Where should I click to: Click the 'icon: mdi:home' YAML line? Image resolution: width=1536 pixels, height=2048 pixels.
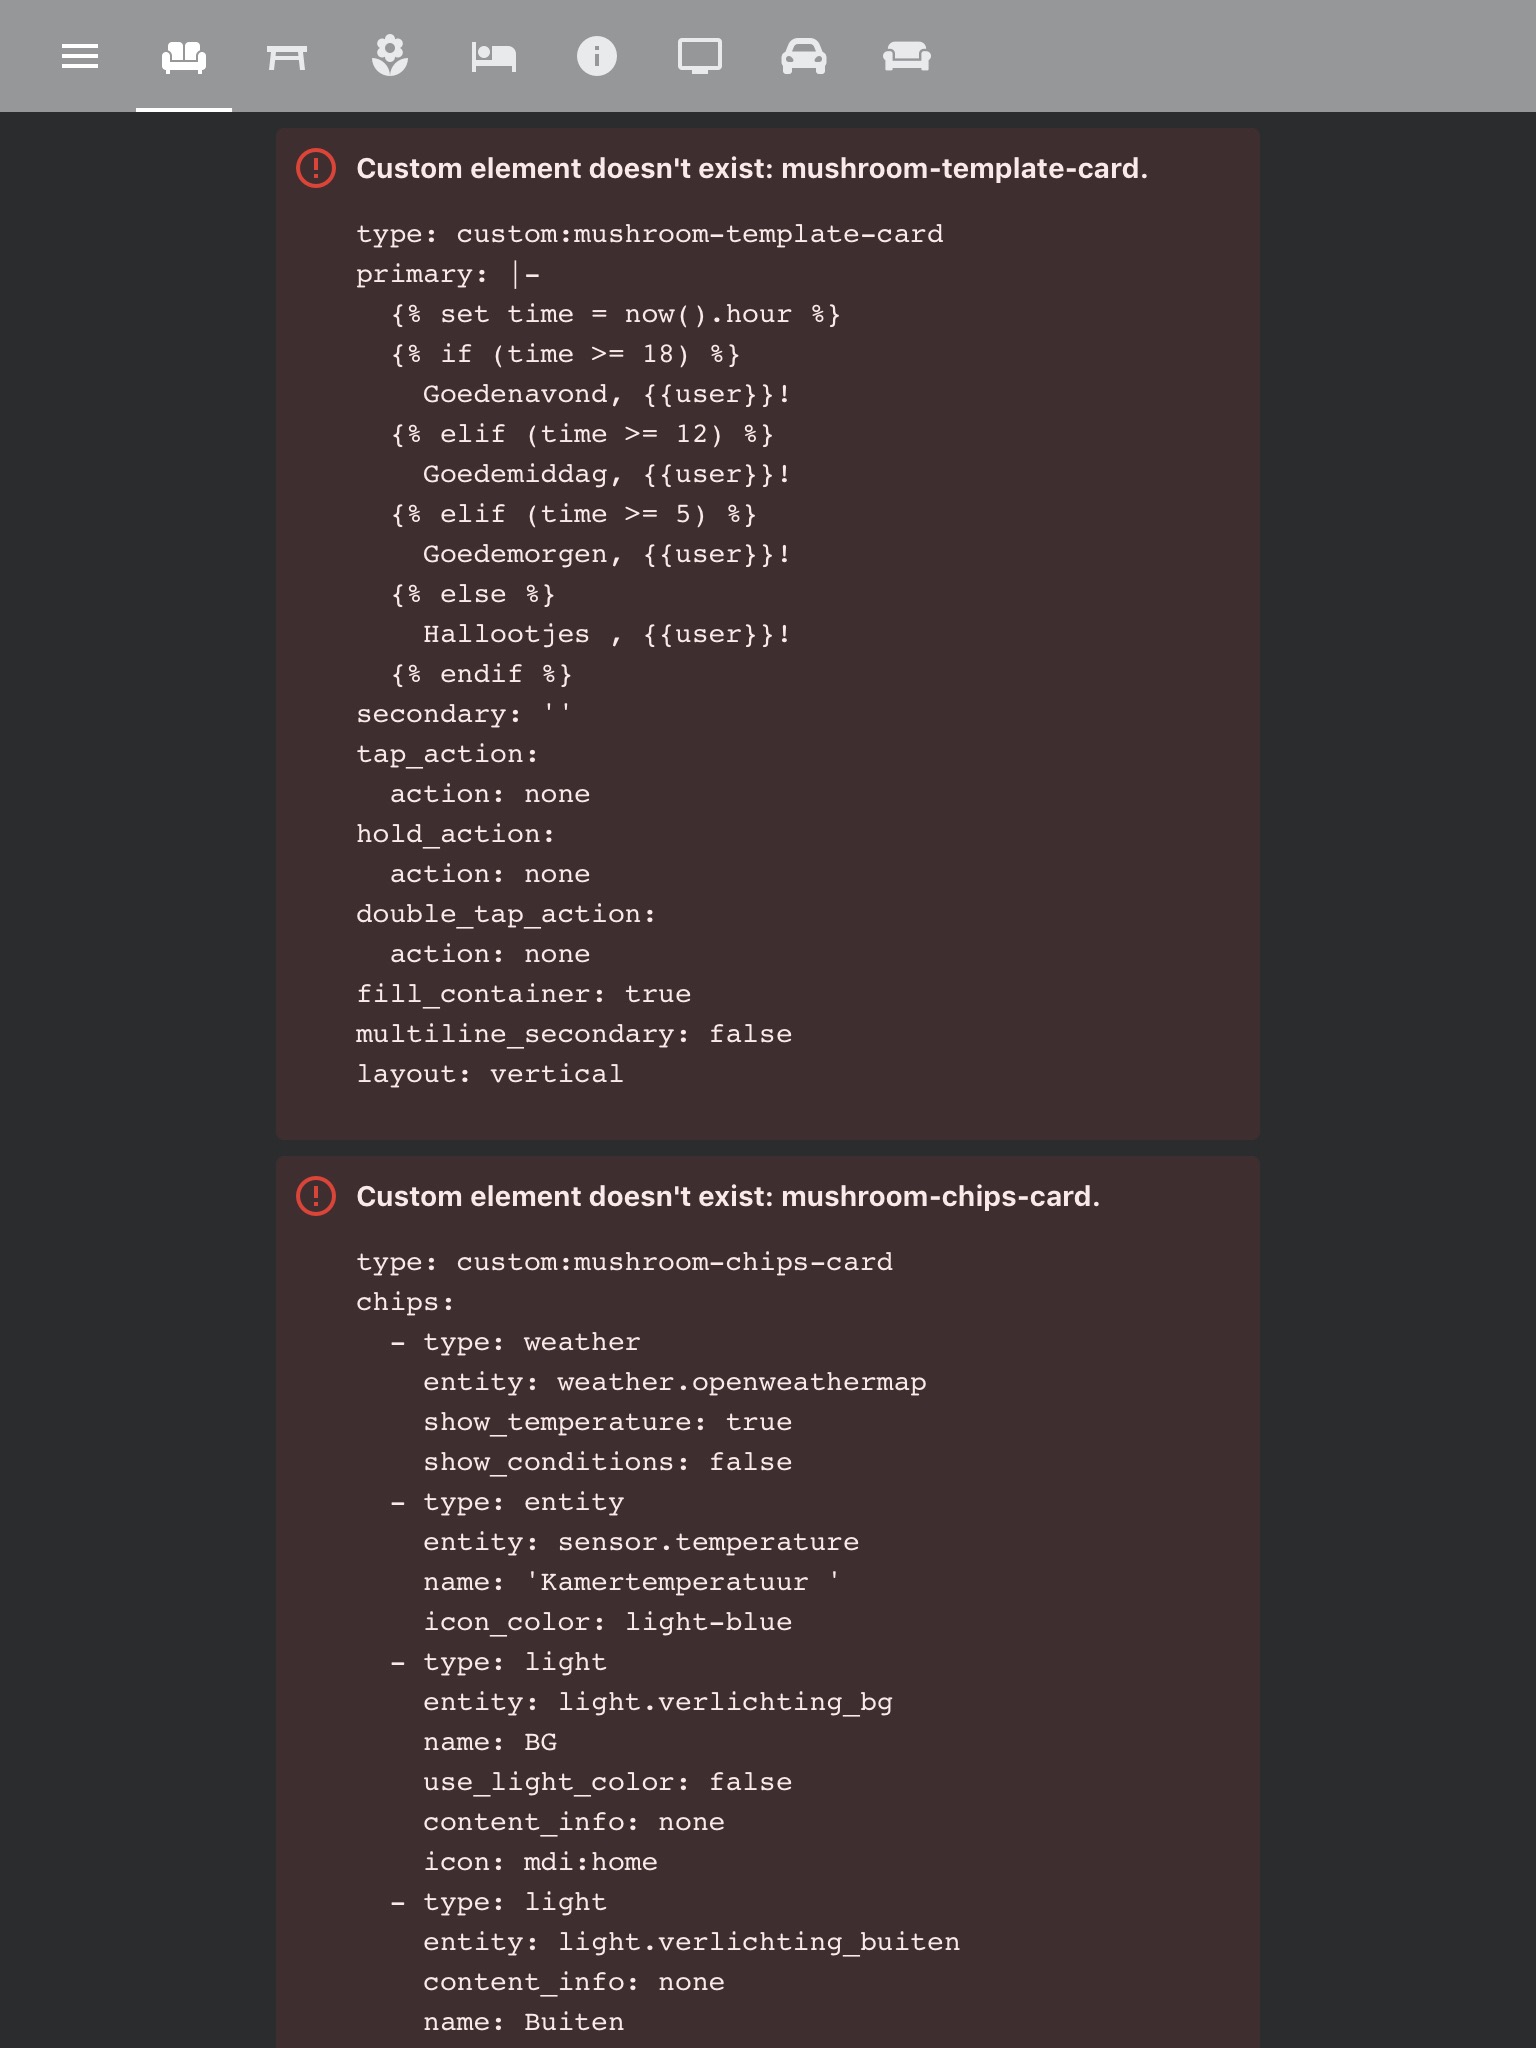point(541,1861)
